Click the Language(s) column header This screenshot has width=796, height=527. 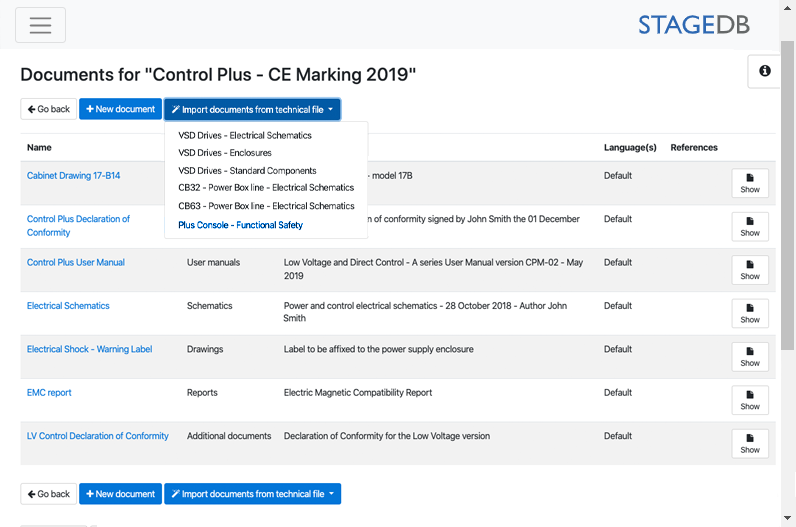pos(630,148)
